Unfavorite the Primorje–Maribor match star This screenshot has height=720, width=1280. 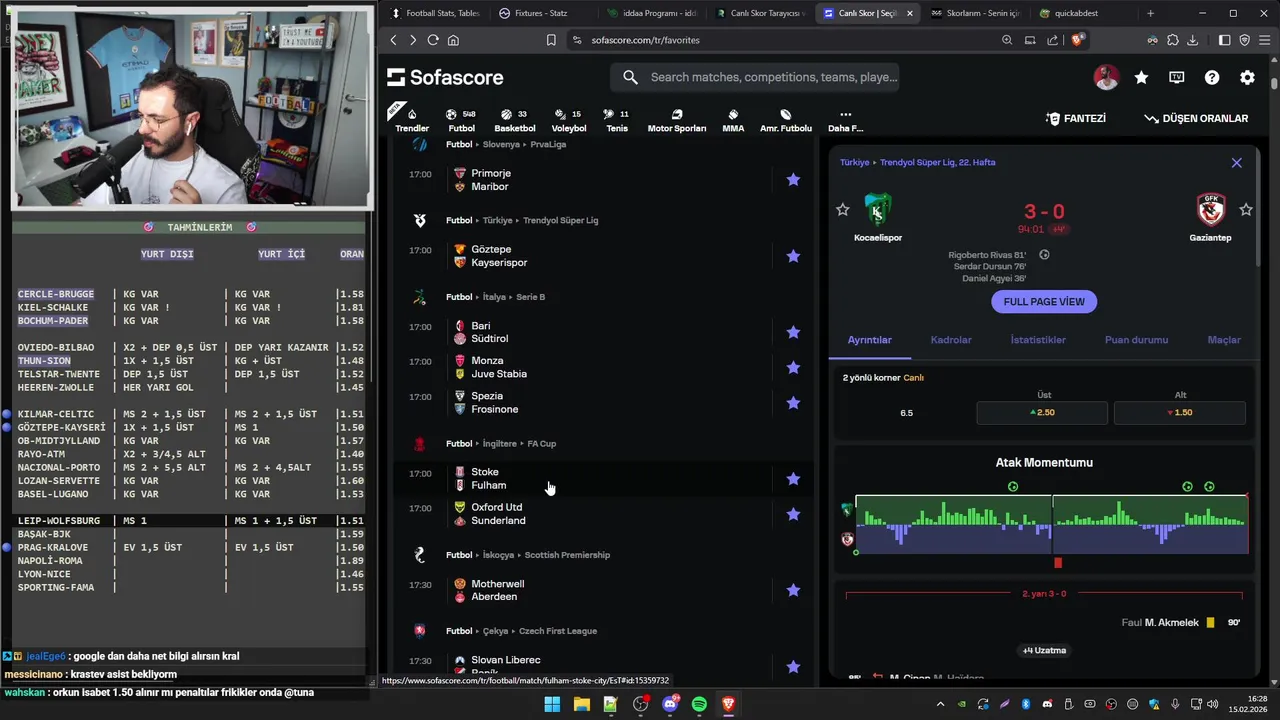tap(793, 180)
